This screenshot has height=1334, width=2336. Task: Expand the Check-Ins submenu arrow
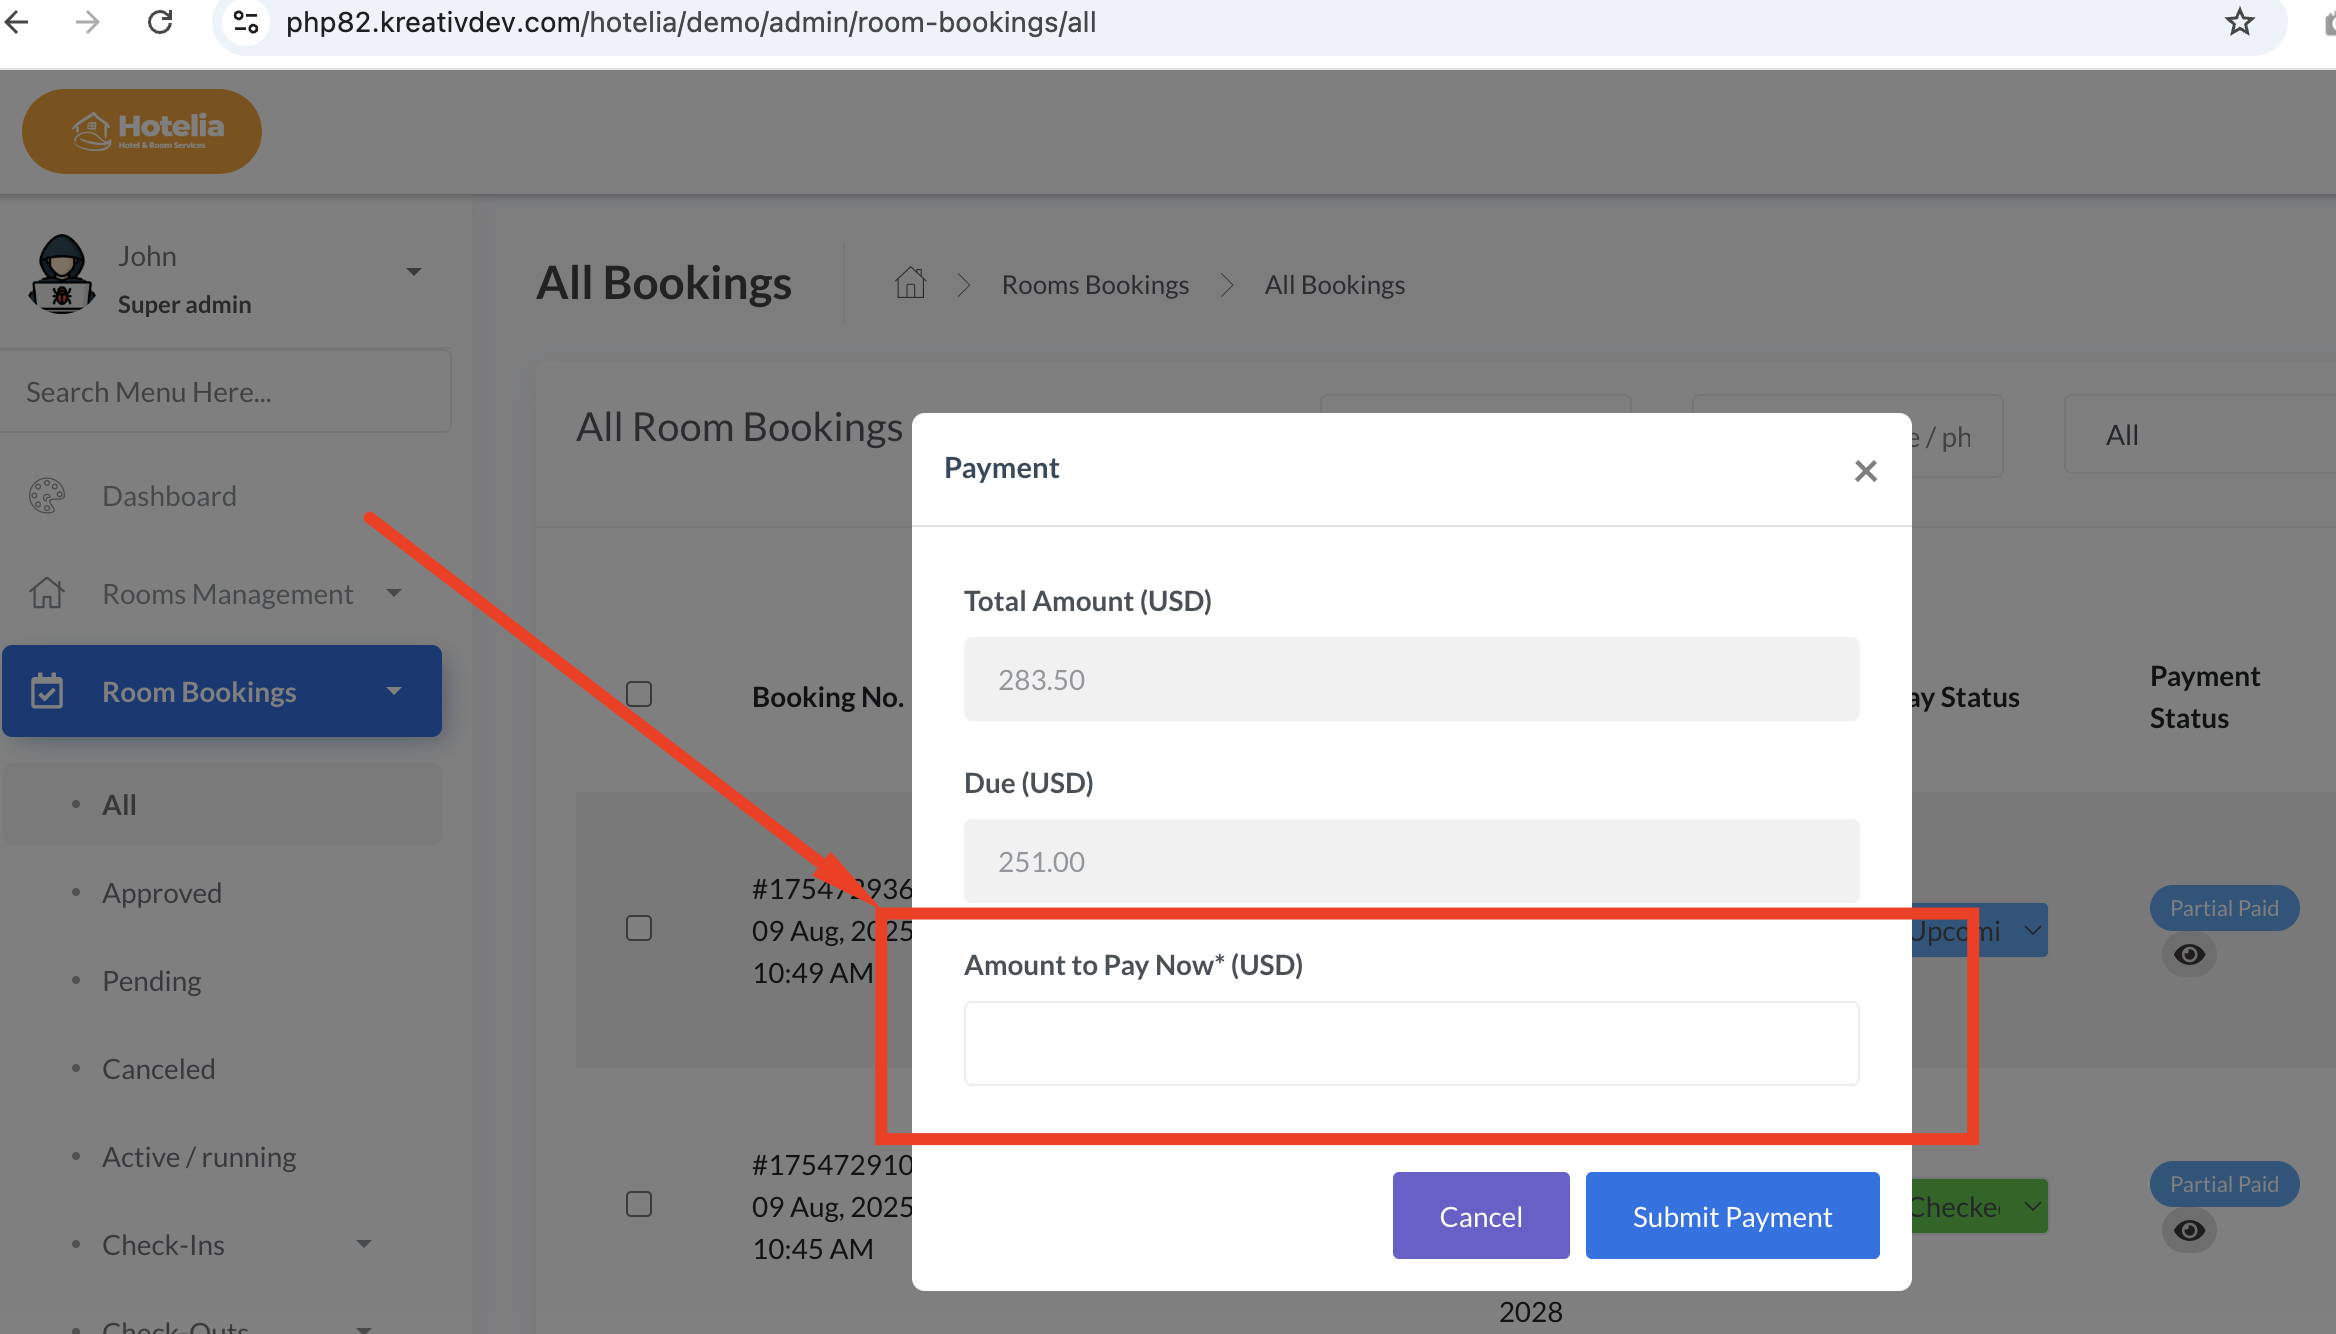pyautogui.click(x=364, y=1244)
